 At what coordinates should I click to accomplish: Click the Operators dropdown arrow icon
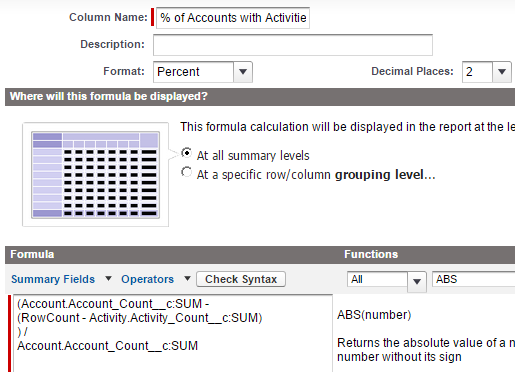point(187,278)
